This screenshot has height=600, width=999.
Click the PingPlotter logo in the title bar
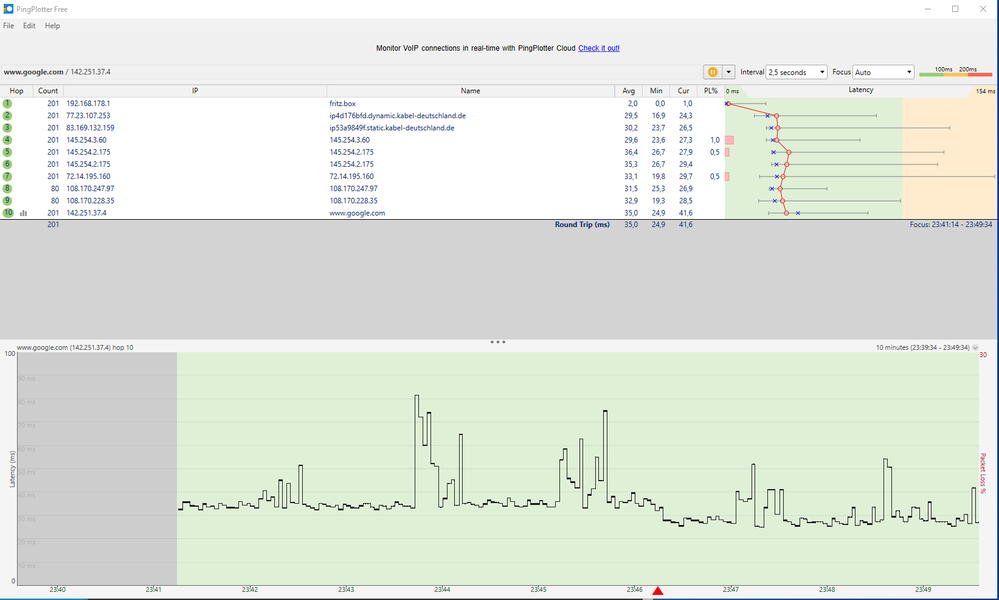pos(10,9)
